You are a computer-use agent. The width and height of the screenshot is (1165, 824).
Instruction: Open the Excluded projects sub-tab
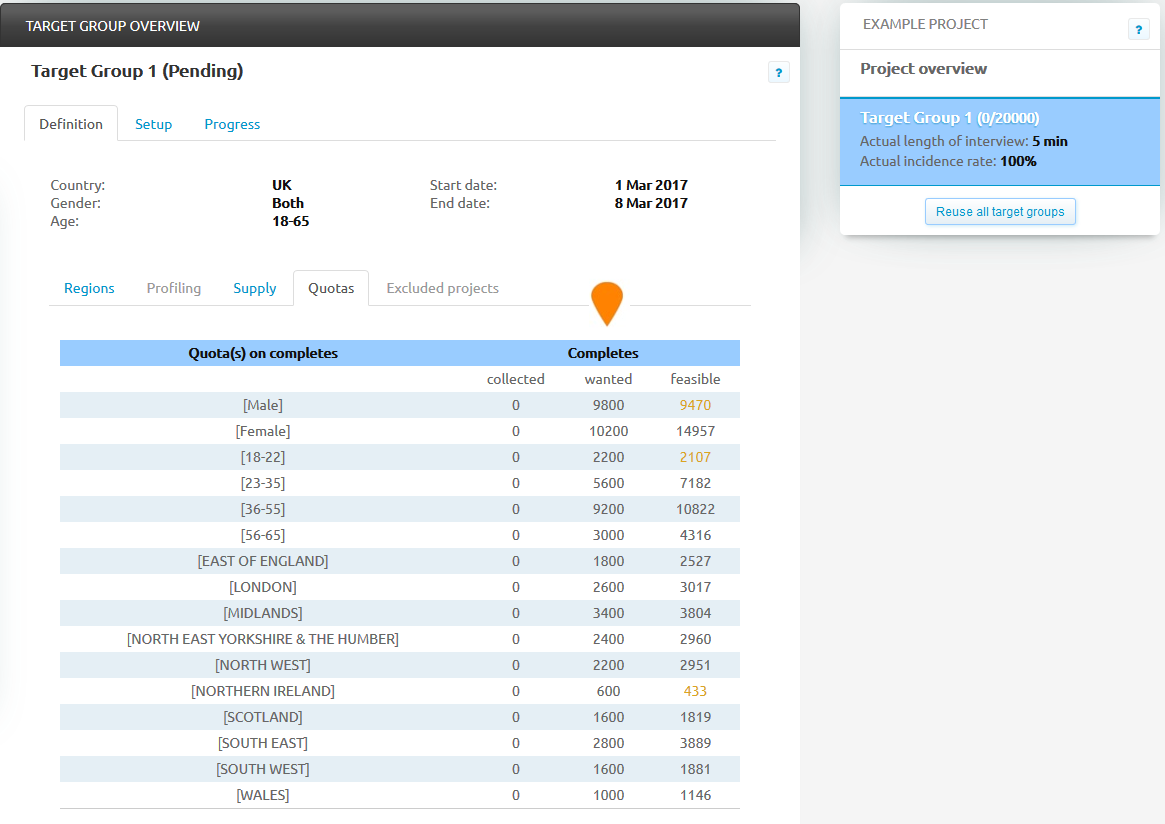click(x=442, y=288)
